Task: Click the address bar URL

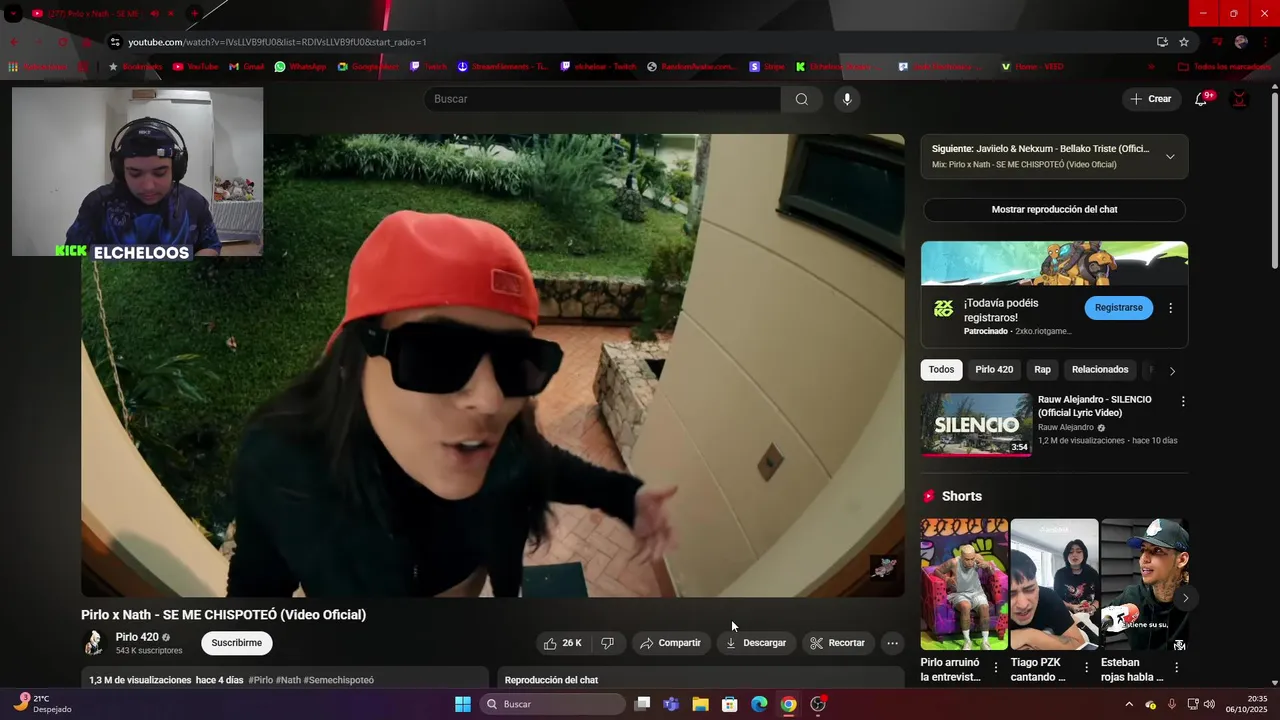Action: coord(278,42)
